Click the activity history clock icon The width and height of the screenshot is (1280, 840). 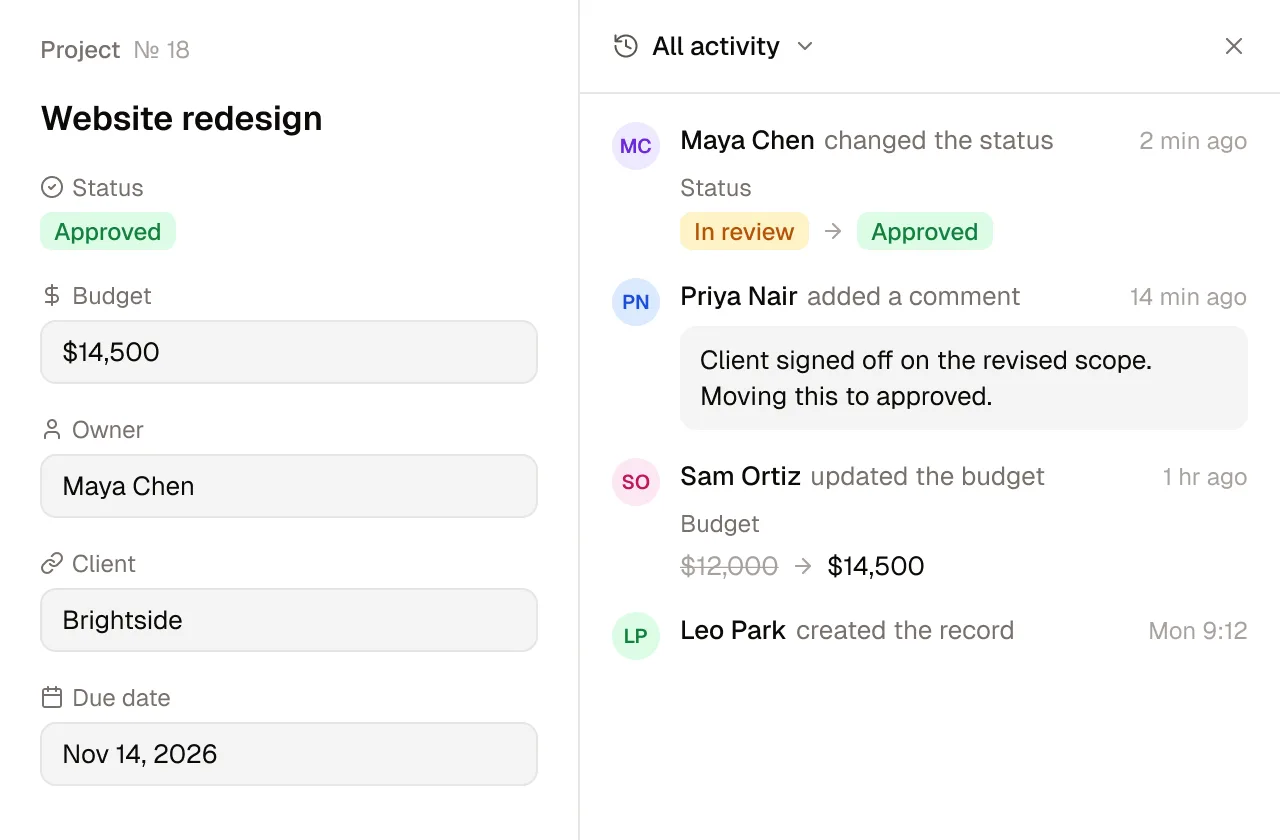tap(626, 46)
